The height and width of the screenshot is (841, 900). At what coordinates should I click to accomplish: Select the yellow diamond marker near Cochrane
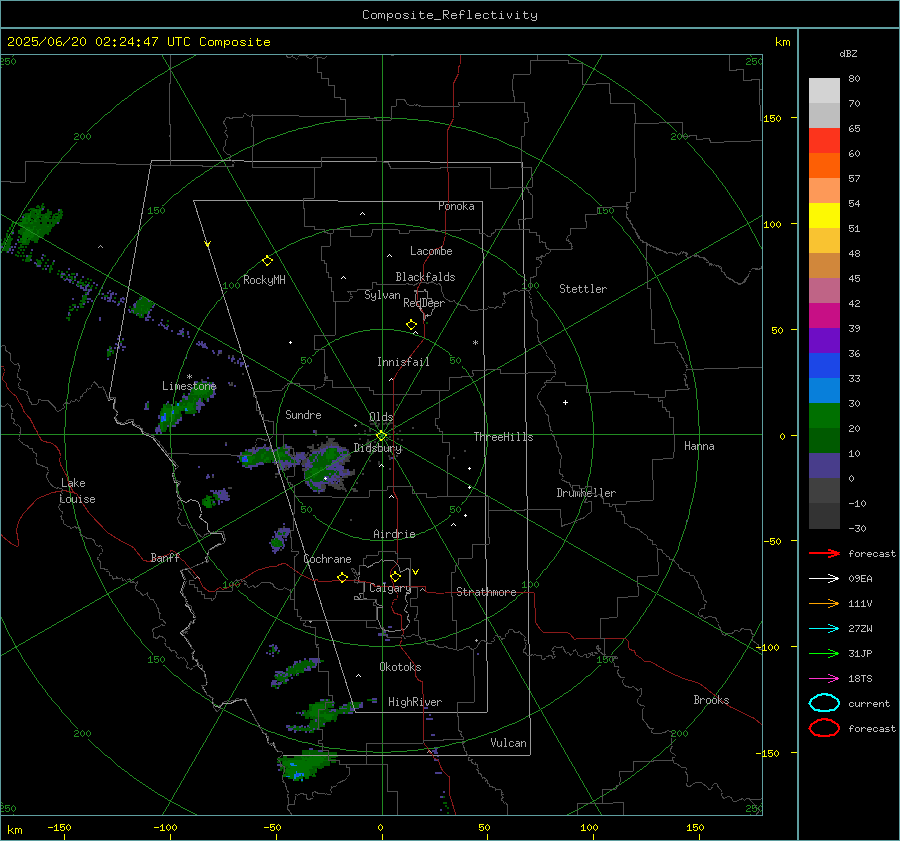tap(342, 577)
